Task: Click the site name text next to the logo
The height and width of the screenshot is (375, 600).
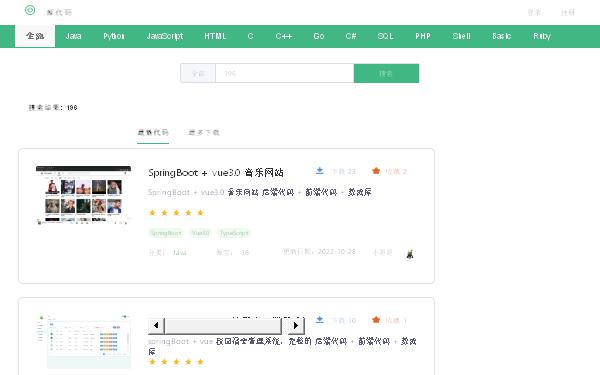Action: [59, 12]
